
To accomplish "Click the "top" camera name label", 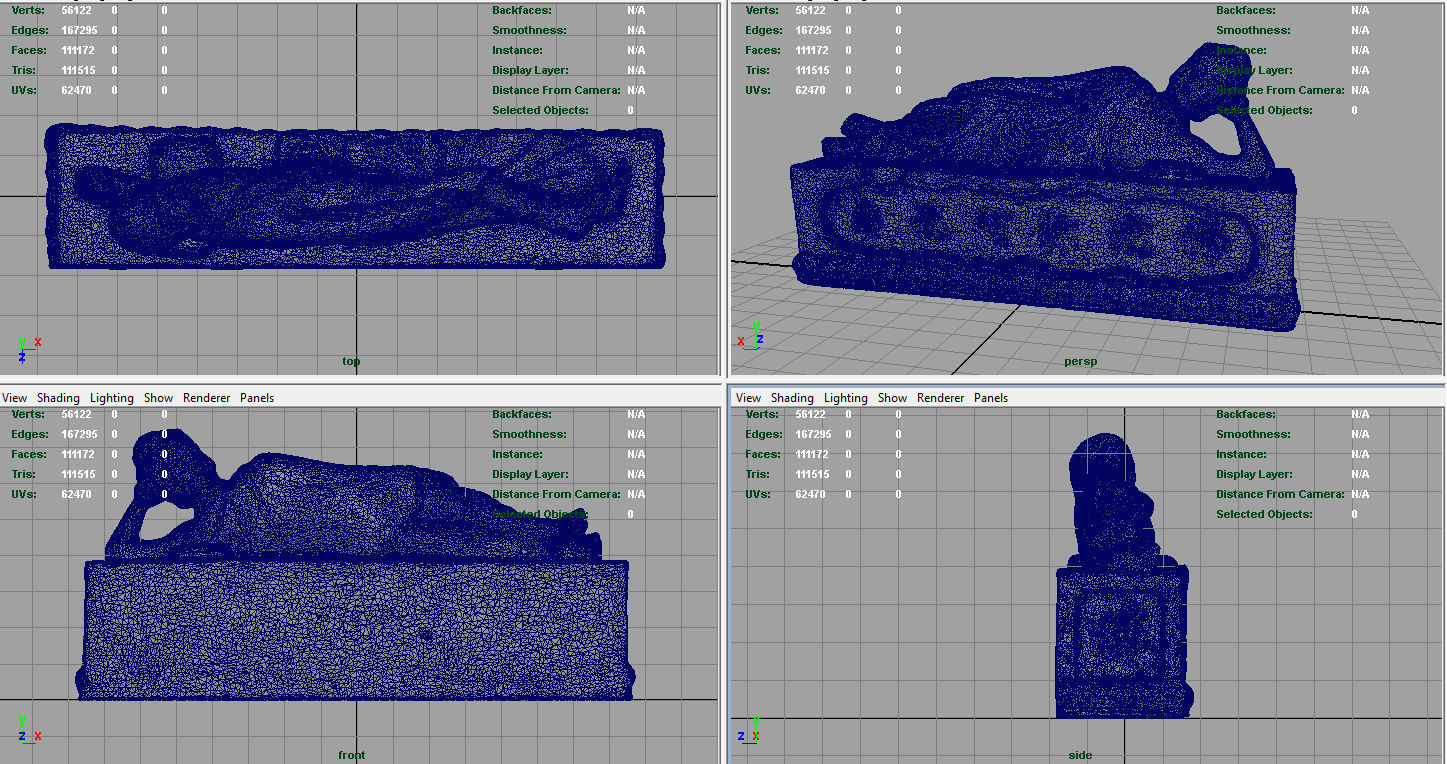I will click(351, 361).
